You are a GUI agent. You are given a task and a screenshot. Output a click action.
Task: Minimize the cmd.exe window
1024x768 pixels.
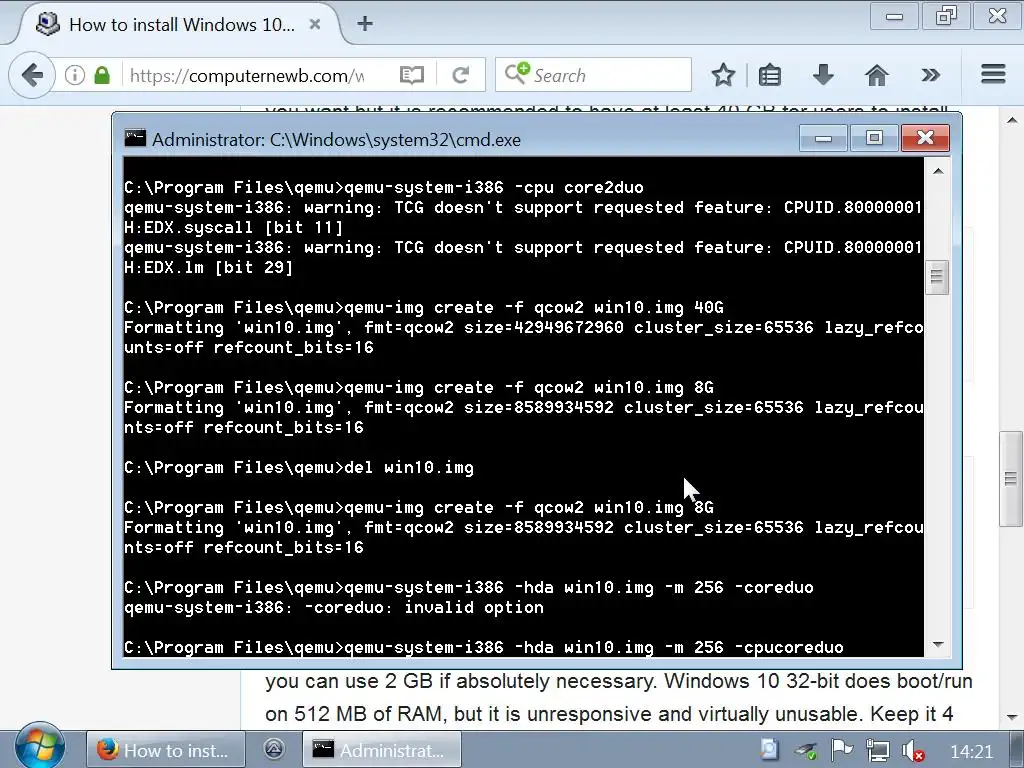[824, 138]
